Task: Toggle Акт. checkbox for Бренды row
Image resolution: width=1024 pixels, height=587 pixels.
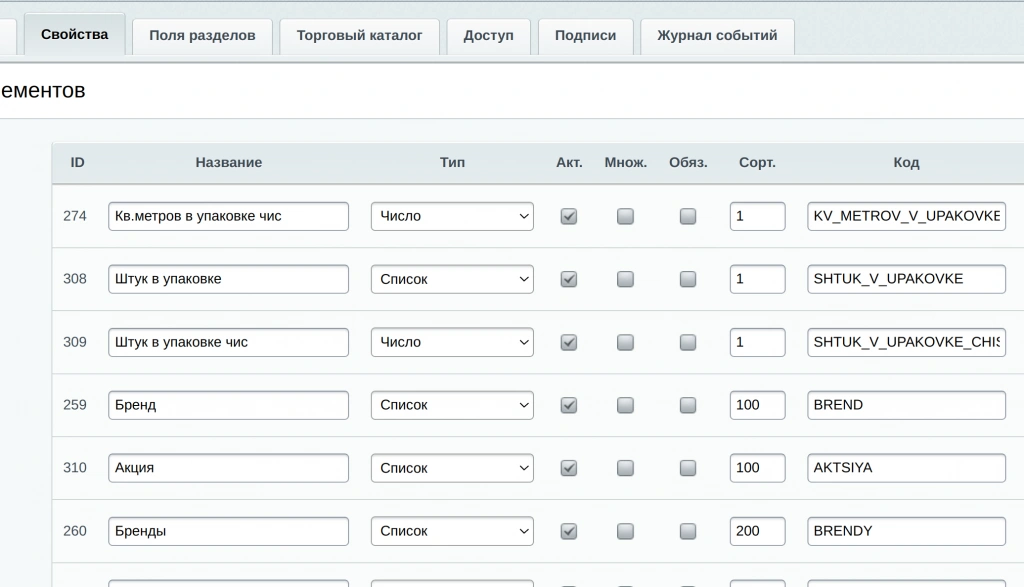Action: pyautogui.click(x=569, y=531)
